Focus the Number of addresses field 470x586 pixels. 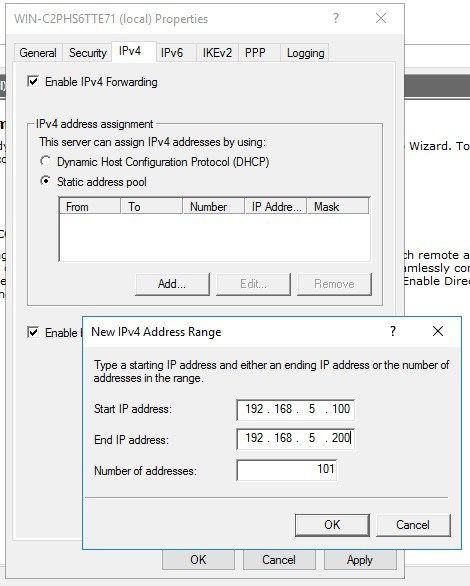[287, 469]
